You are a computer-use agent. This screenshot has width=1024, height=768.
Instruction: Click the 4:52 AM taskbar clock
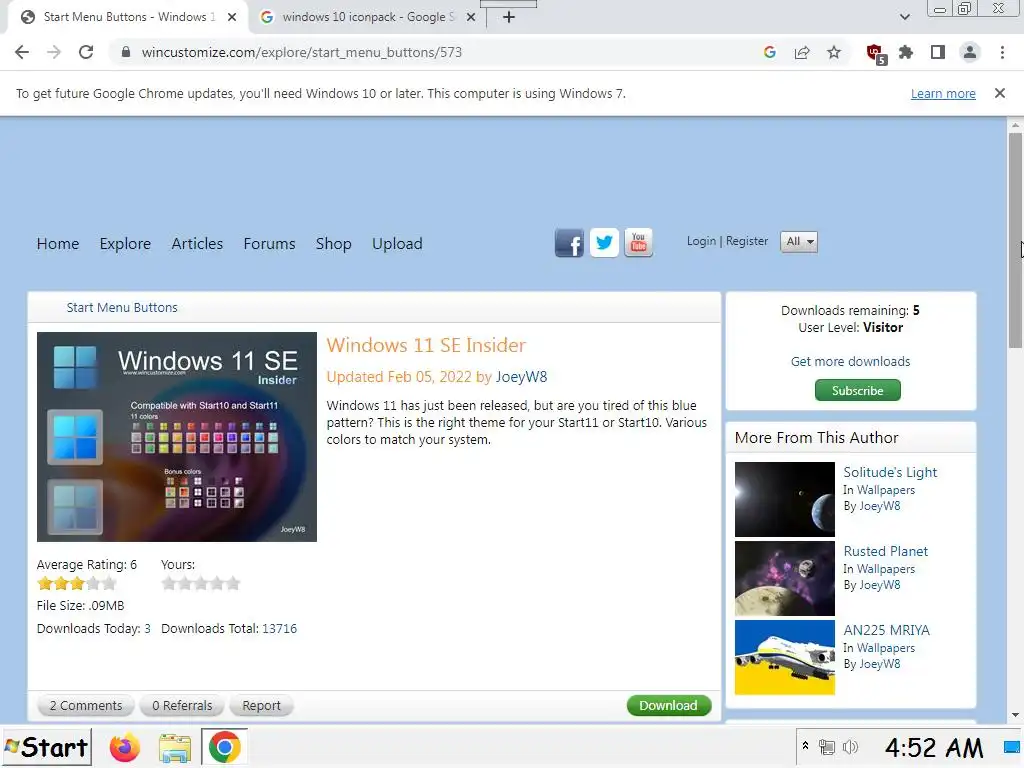click(933, 748)
